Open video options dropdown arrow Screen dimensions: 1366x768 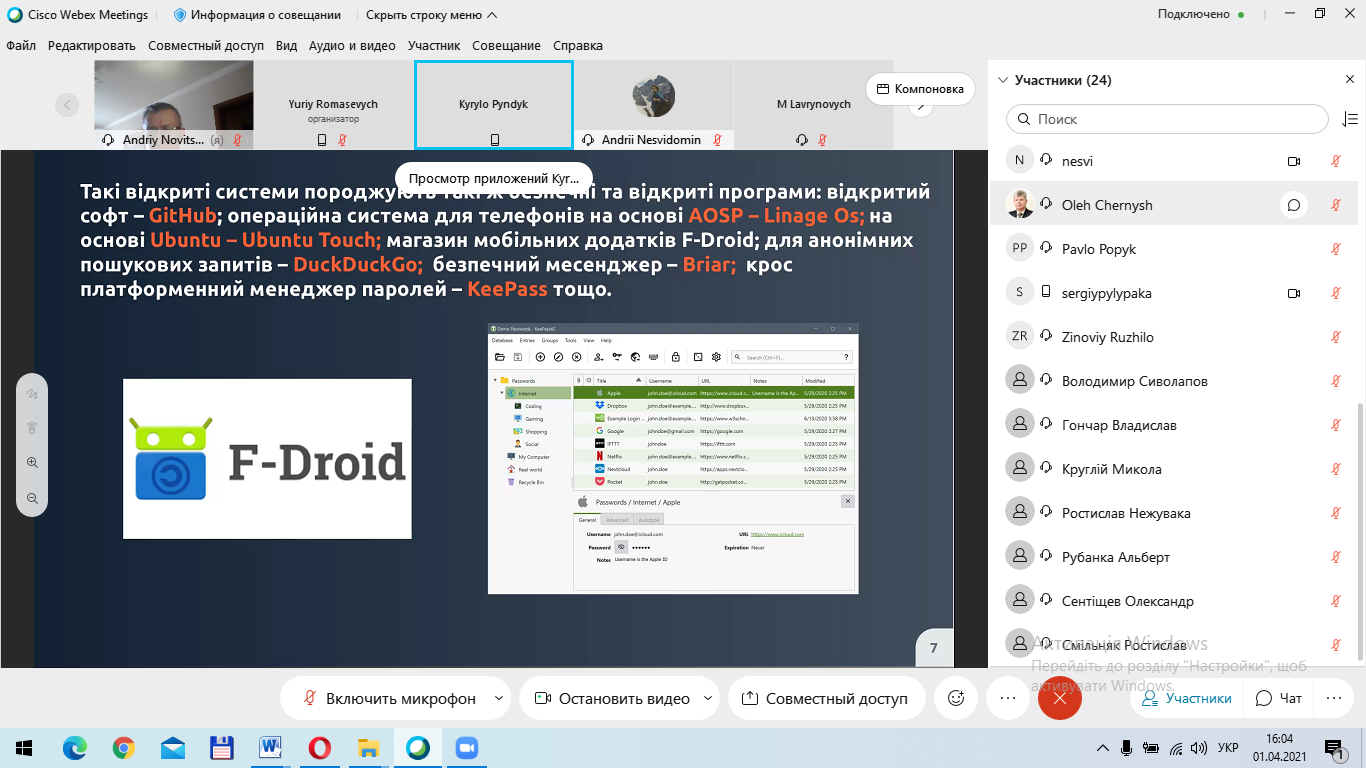click(708, 698)
